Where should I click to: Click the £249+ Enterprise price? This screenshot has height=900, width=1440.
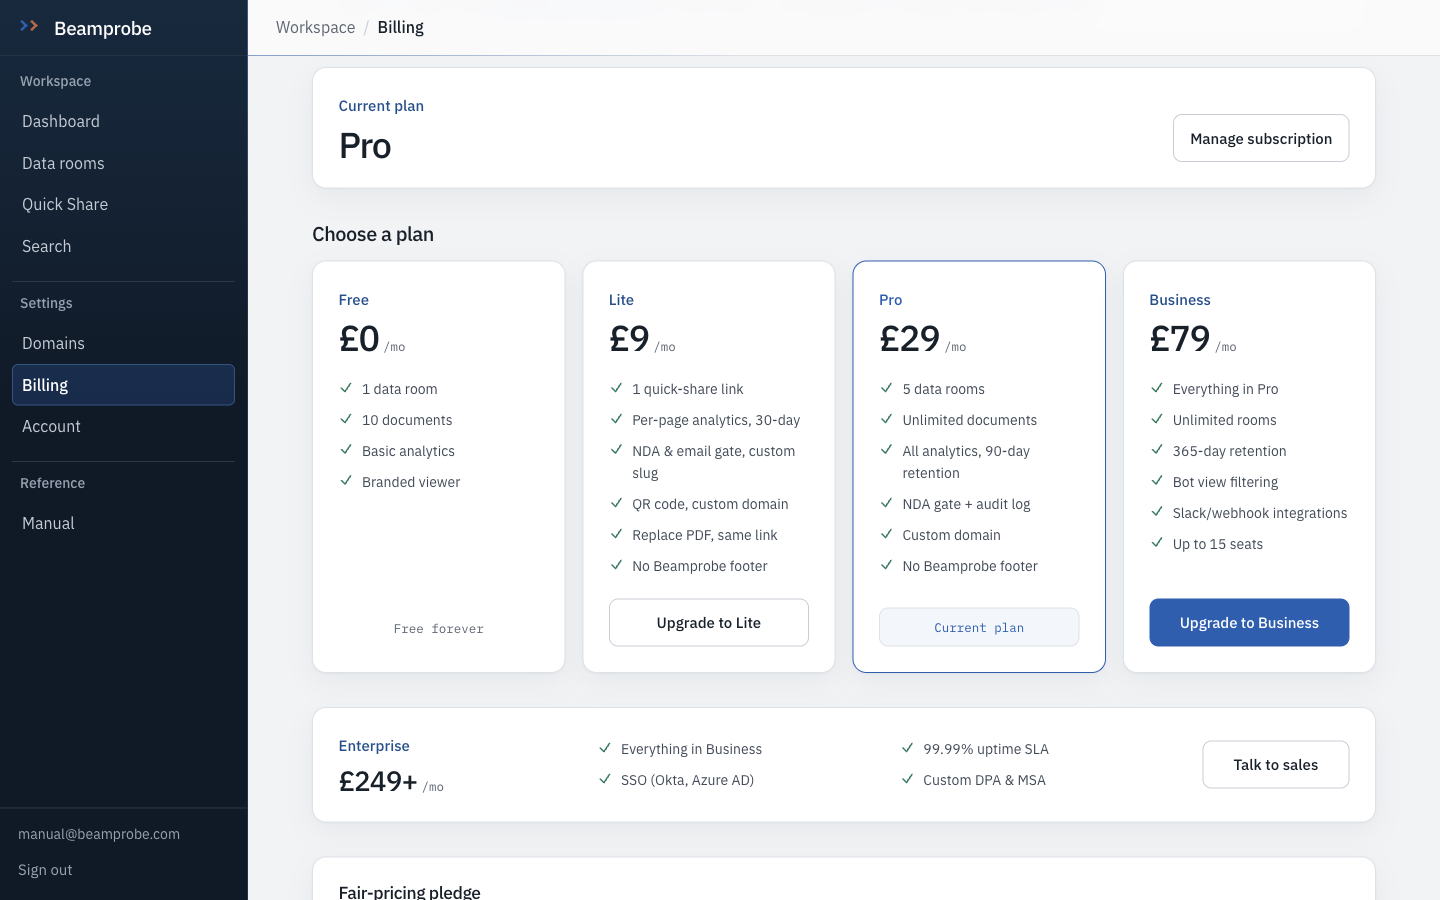(378, 781)
